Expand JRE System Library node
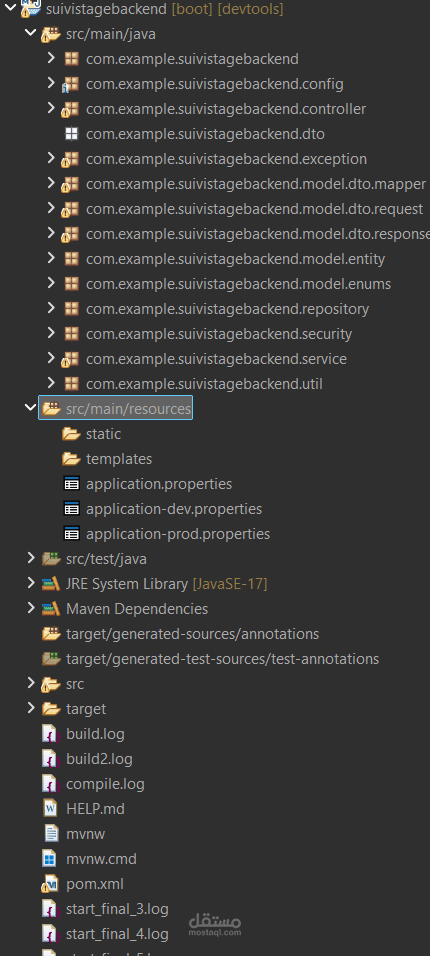Viewport: 430px width, 956px height. [x=30, y=583]
